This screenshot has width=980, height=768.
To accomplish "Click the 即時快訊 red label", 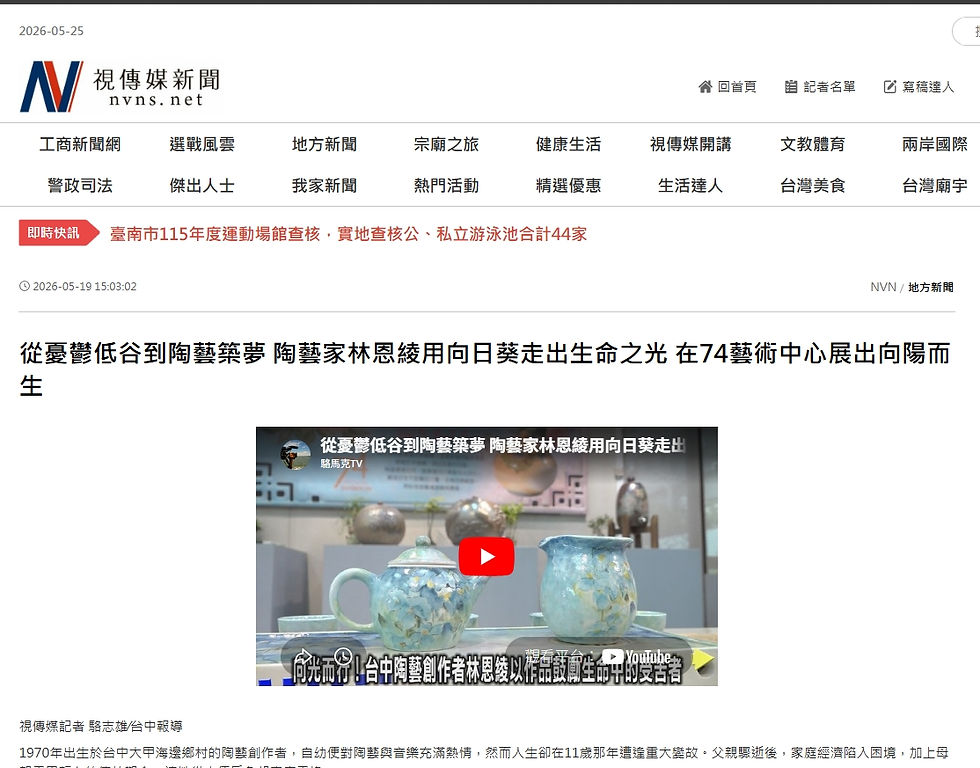I will click(58, 232).
